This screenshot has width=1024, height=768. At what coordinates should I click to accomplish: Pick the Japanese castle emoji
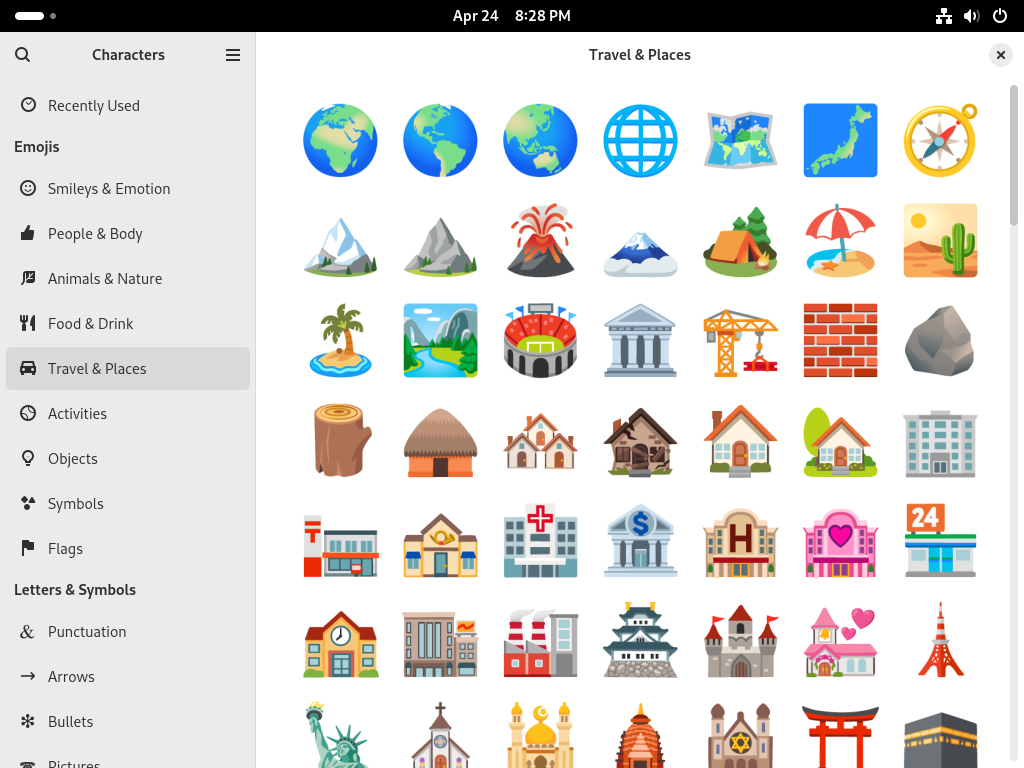point(640,640)
